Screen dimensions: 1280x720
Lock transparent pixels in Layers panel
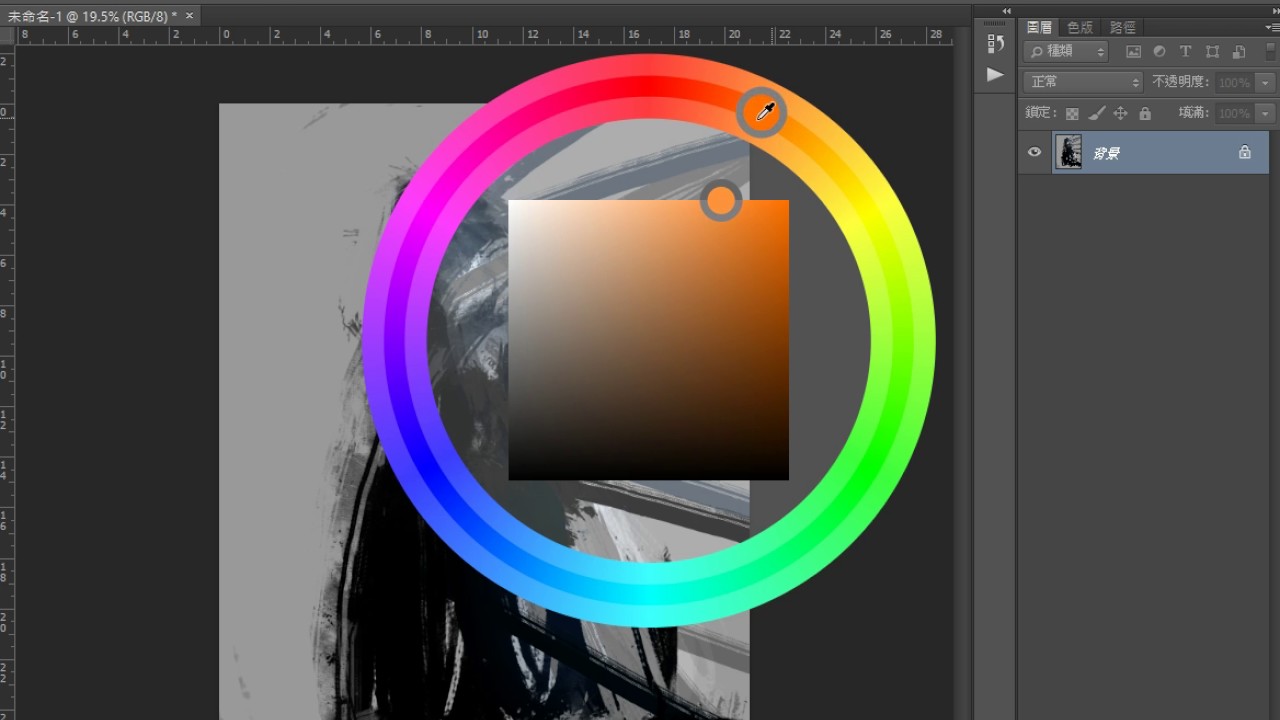[x=1072, y=114]
